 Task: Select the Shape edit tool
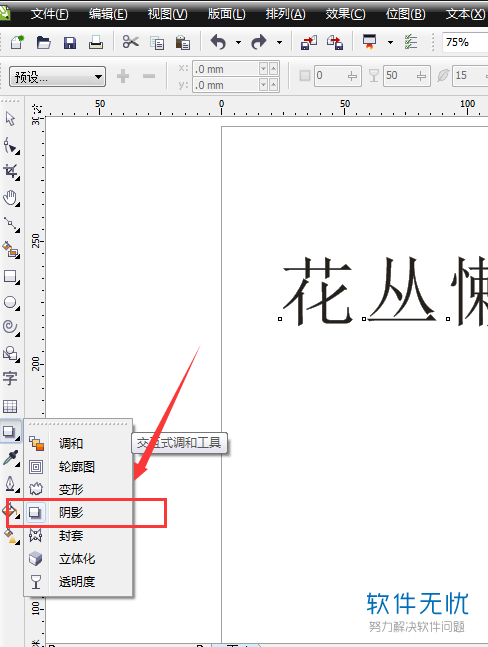click(10, 146)
